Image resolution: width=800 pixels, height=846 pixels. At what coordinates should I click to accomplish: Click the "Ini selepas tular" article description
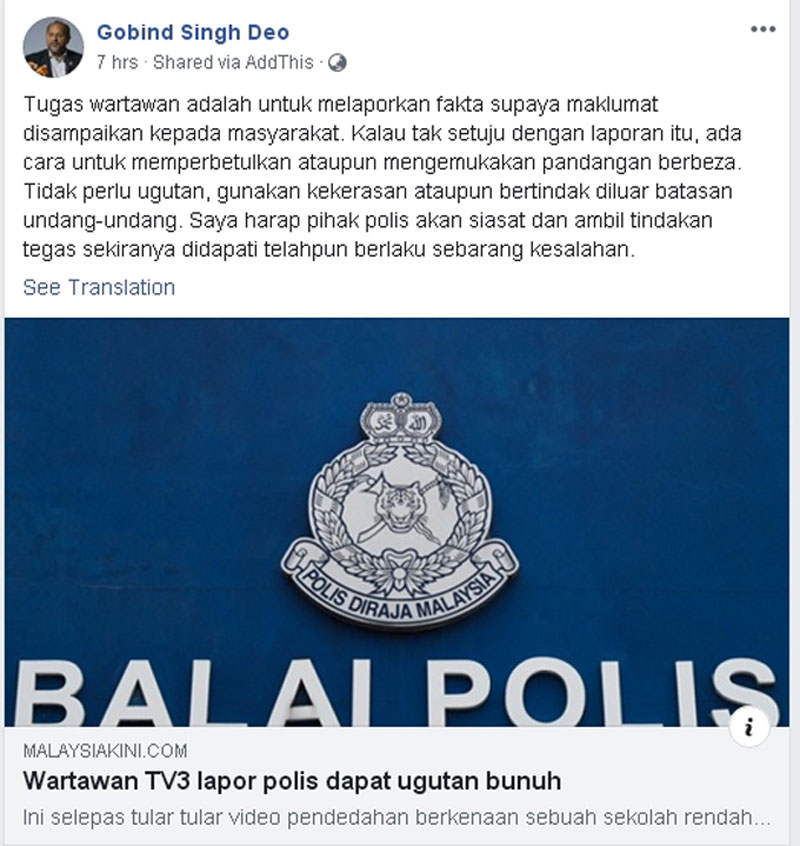pyautogui.click(x=396, y=817)
